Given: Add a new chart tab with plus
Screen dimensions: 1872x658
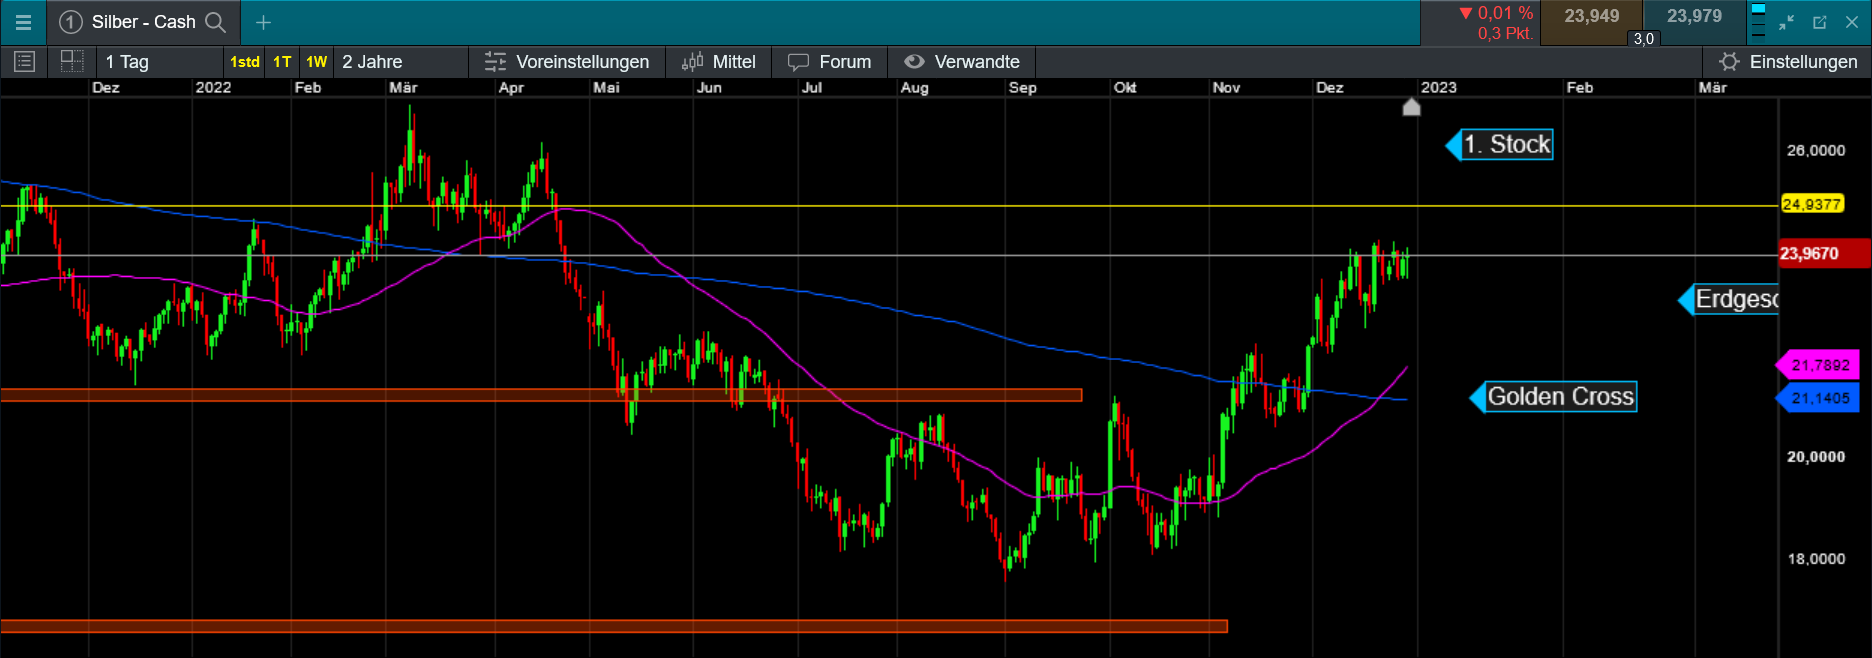Looking at the screenshot, I should [263, 22].
